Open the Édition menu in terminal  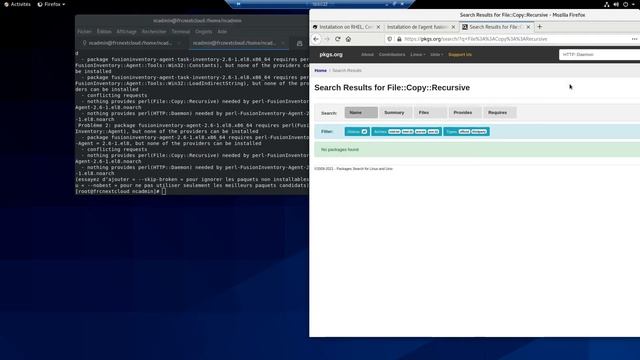pos(104,31)
